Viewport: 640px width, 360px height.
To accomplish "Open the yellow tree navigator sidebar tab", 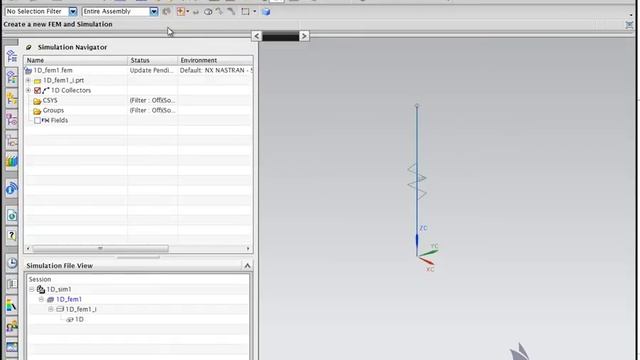I will 11,98.
